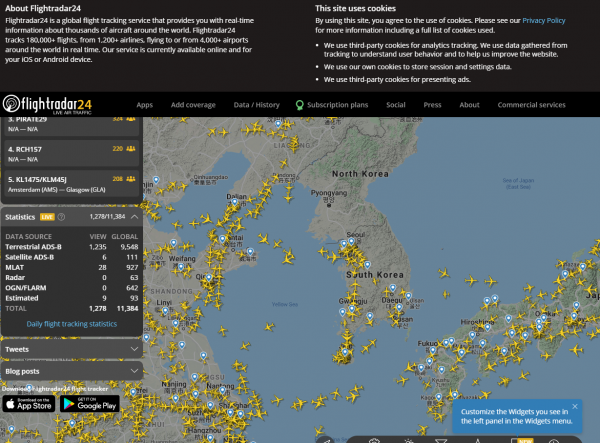The height and width of the screenshot is (443, 600).
Task: Click the Pyongyang city marker
Action: coord(329,205)
